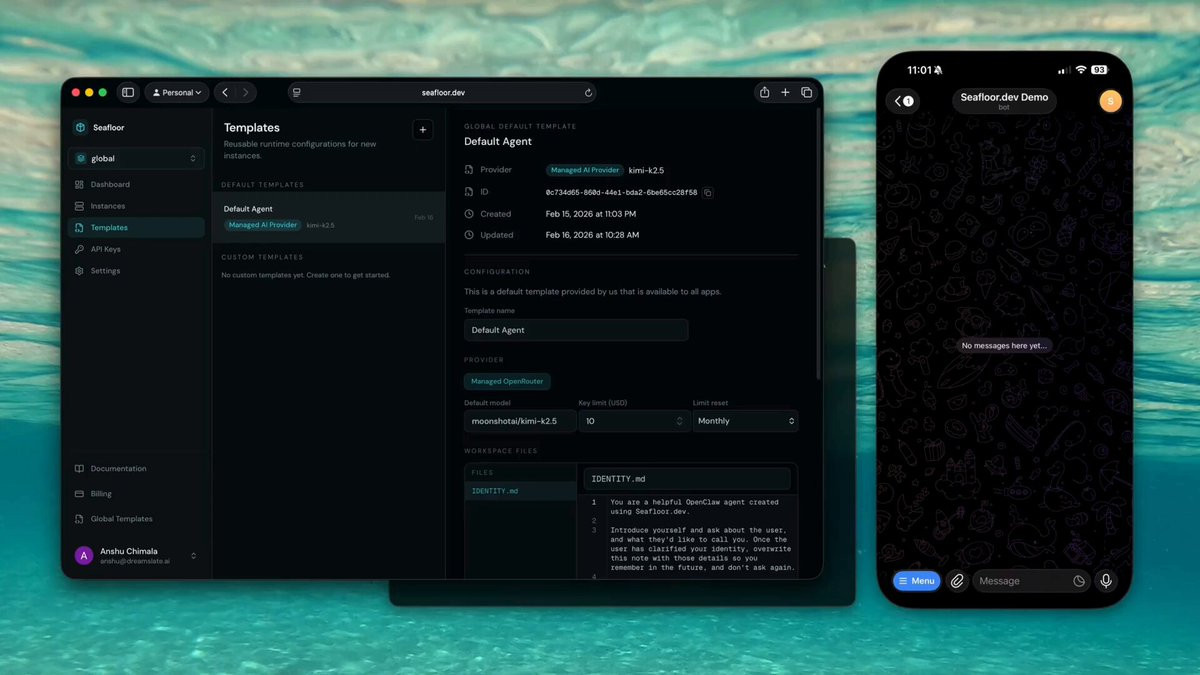Viewport: 1200px width, 675px height.
Task: Open Dashboard in the sidebar
Action: coord(136,184)
